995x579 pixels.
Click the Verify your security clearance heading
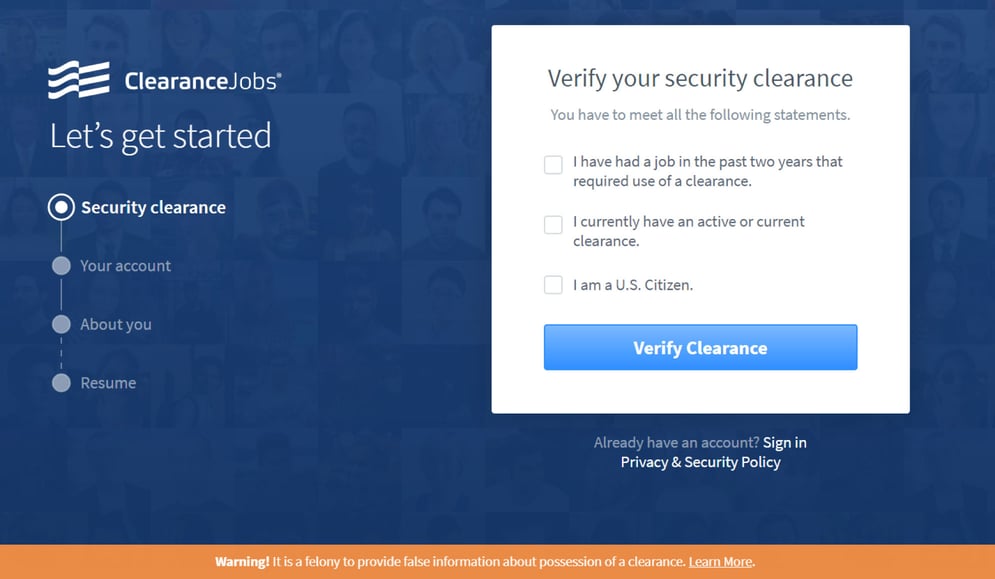(700, 78)
